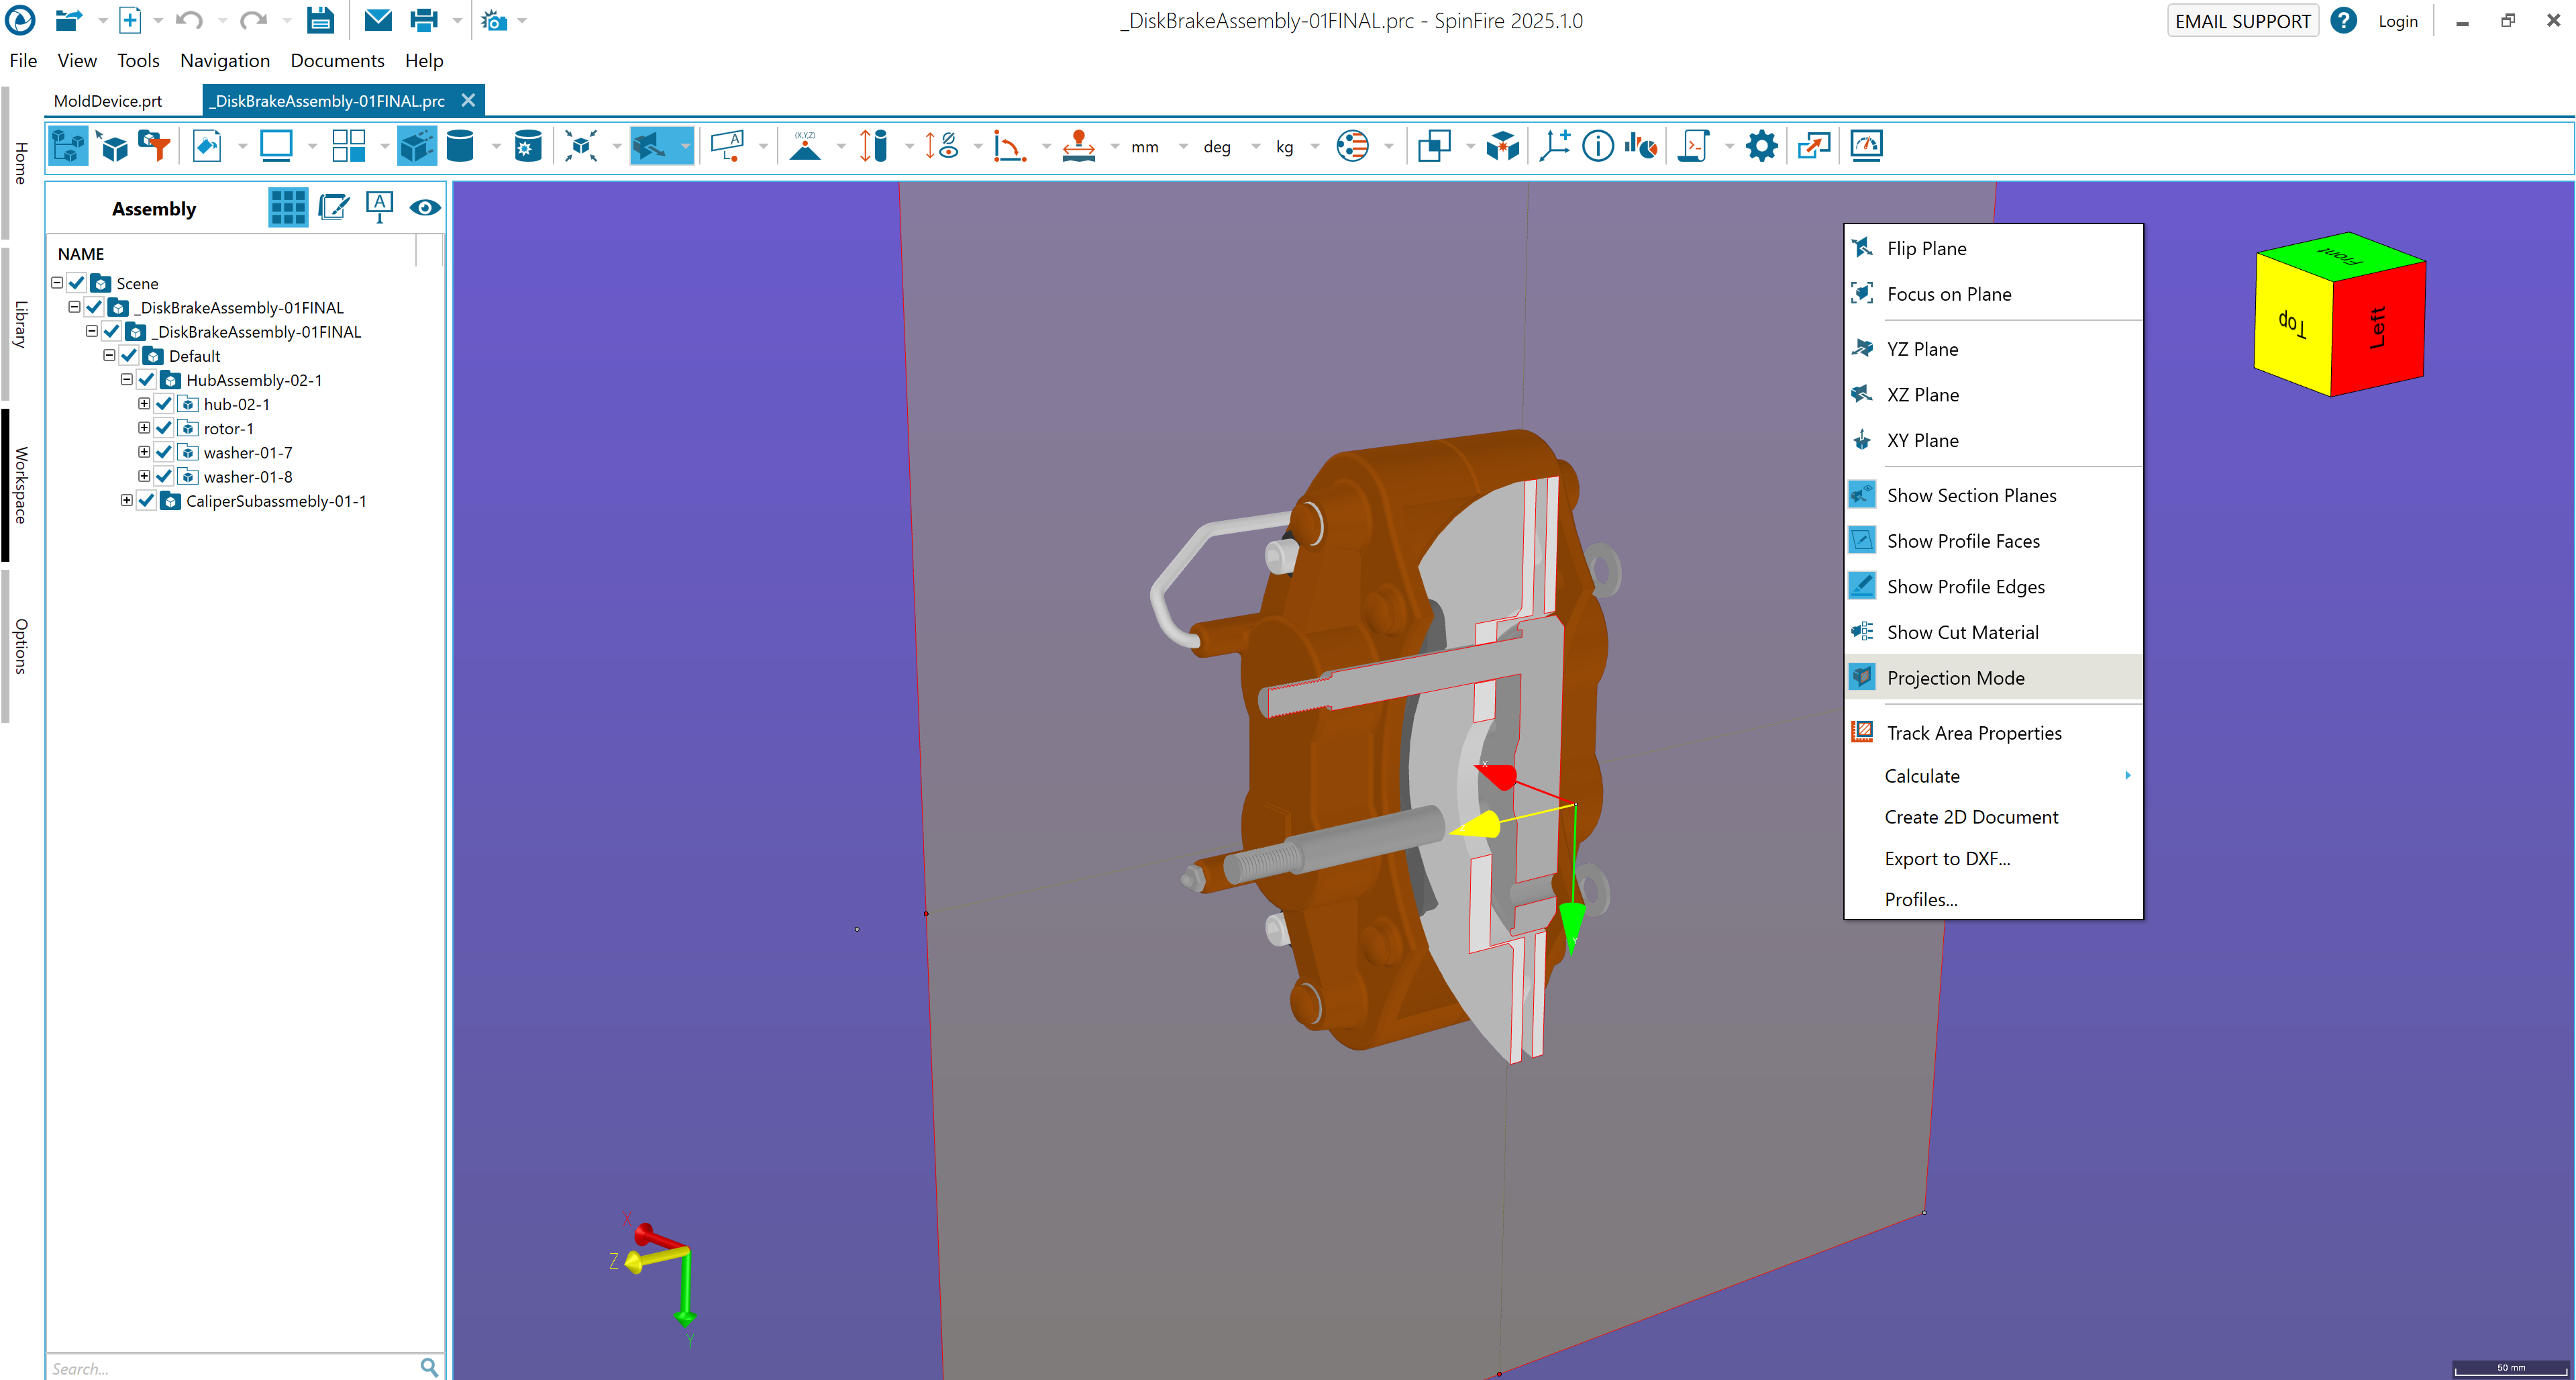The width and height of the screenshot is (2576, 1380).
Task: Click the cross-section tool icon in toolbar
Action: point(651,146)
